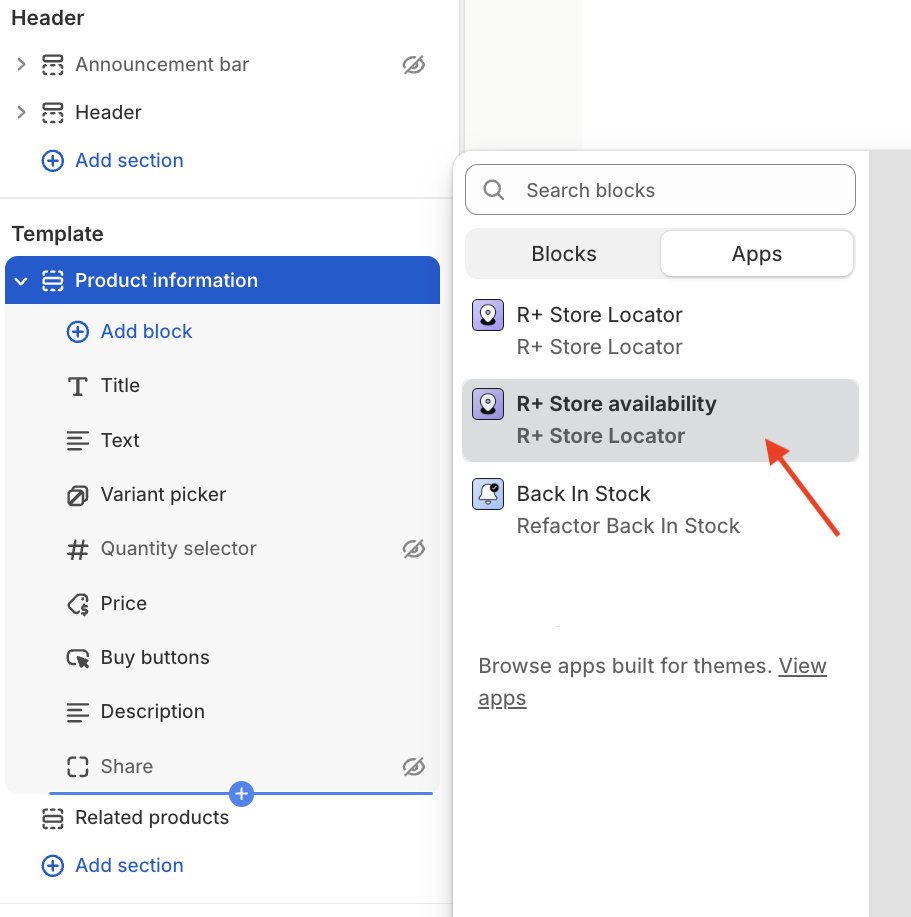Screen dimensions: 911x917
Task: Select the Variant picker block
Action: pos(163,495)
